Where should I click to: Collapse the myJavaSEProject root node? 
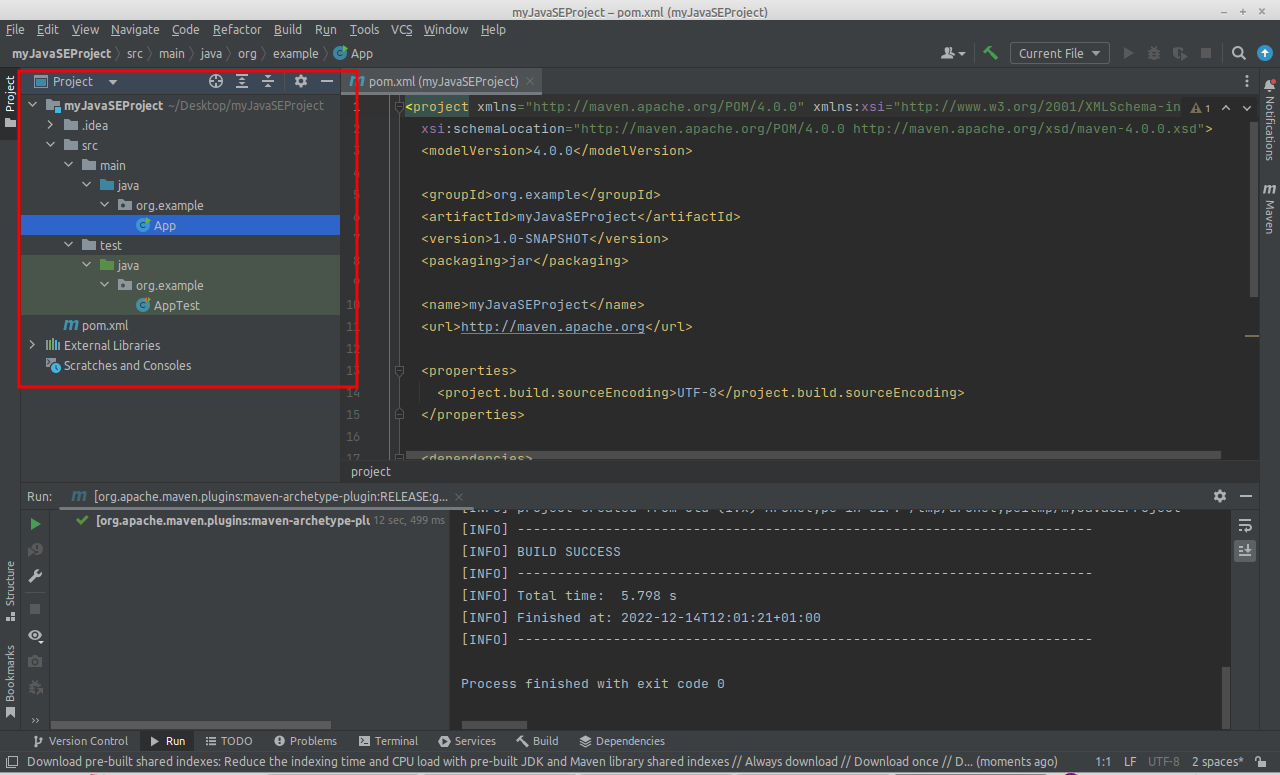click(32, 105)
